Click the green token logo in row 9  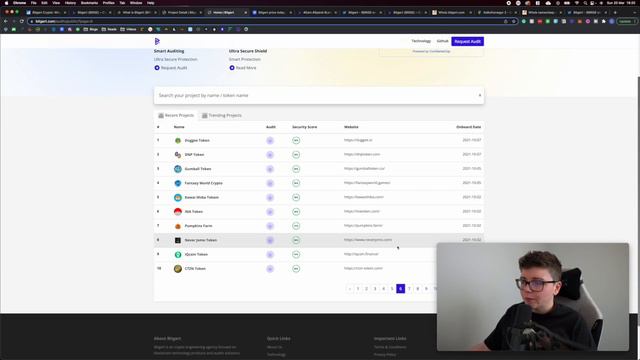click(x=178, y=255)
